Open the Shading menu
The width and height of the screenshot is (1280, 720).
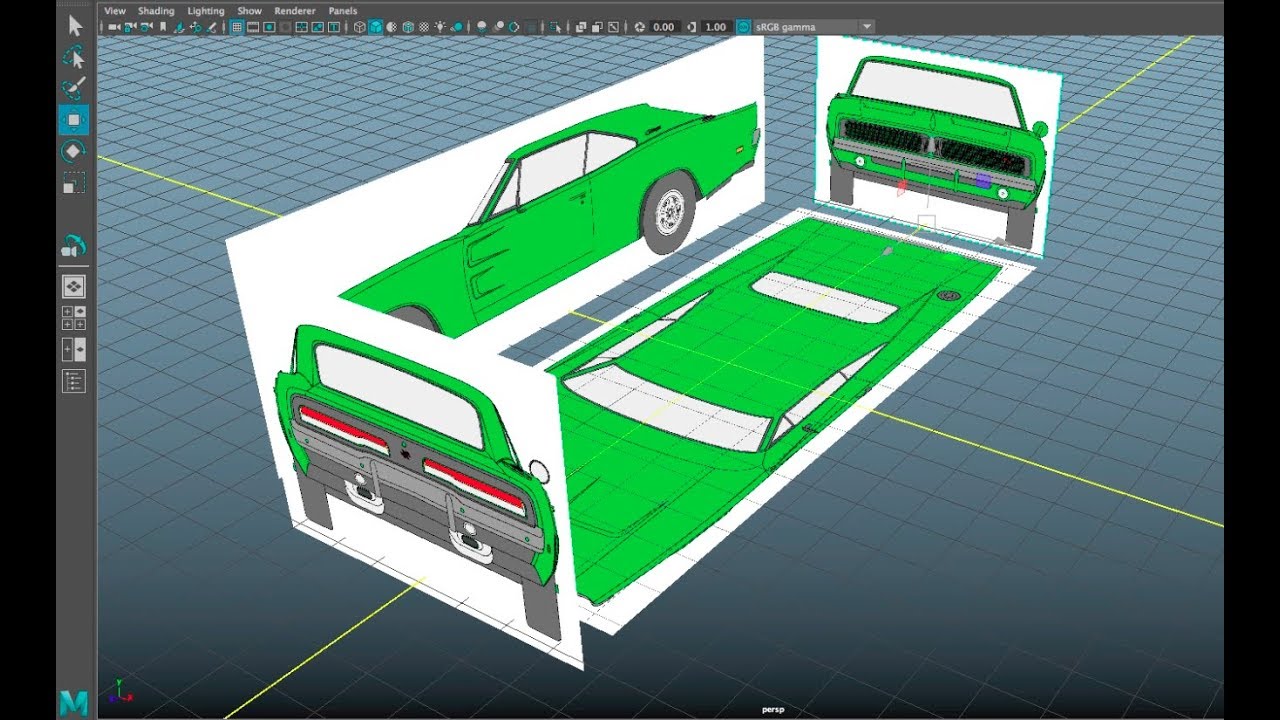click(156, 11)
